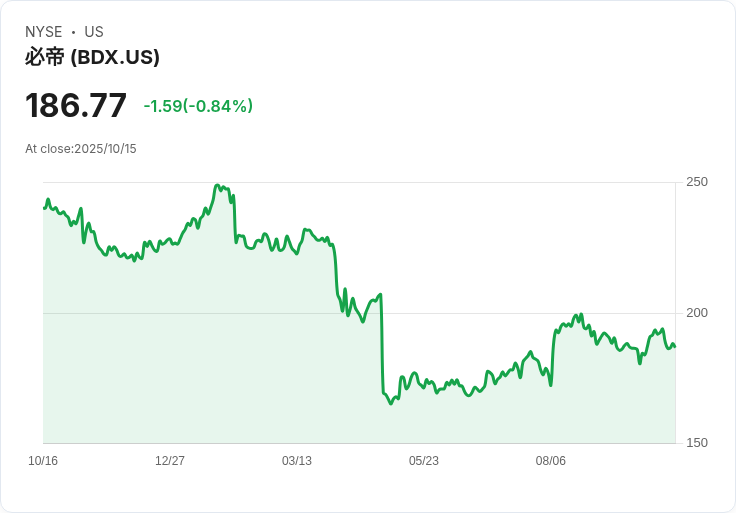Select the 05/23 date on x-axis
The height and width of the screenshot is (513, 736).
424,461
